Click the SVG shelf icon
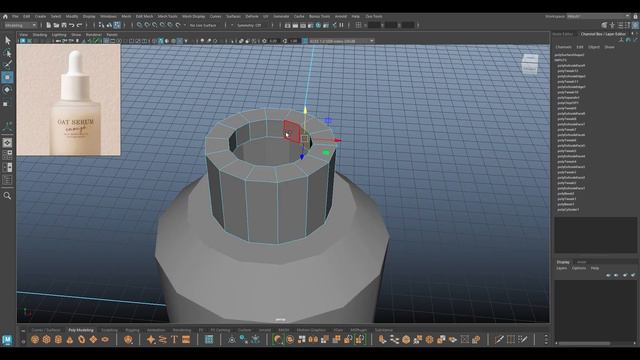The image size is (640, 360). pos(186,339)
